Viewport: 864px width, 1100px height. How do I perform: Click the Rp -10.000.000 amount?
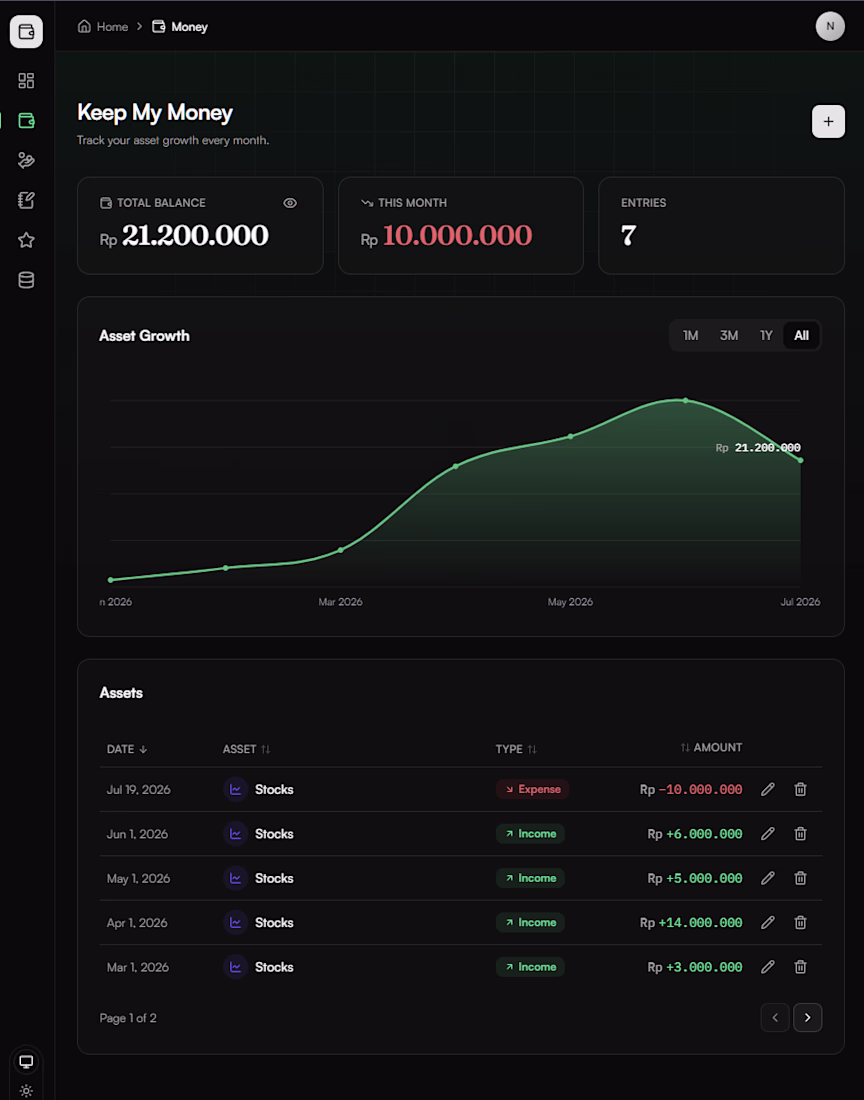click(691, 789)
